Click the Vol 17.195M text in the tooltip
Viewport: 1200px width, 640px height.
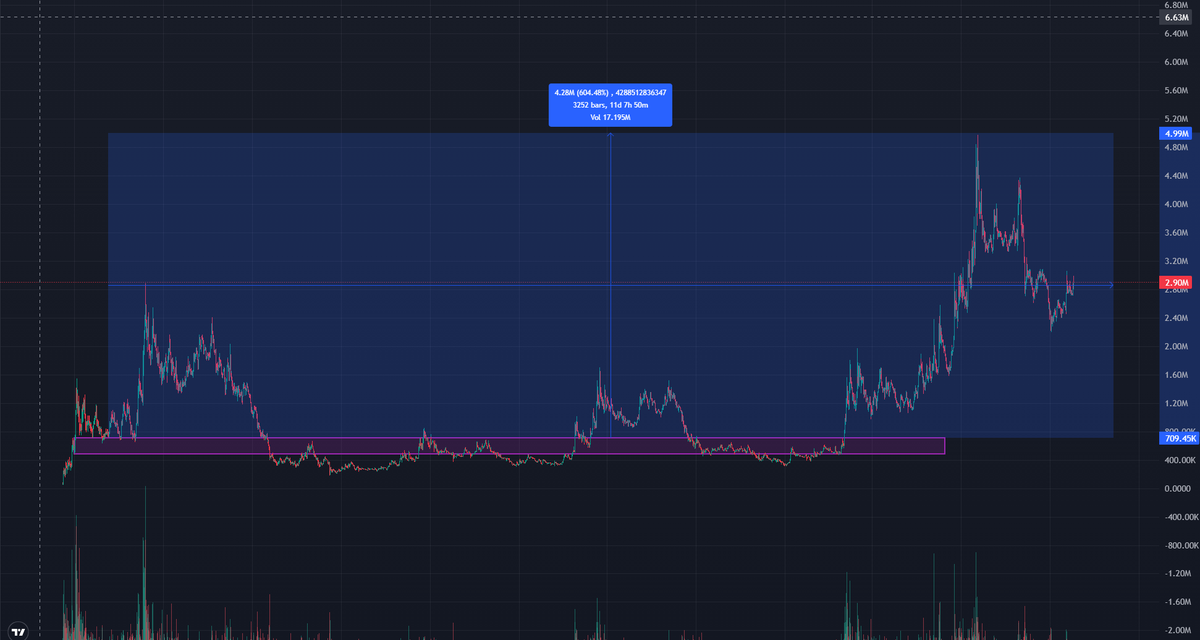(610, 118)
